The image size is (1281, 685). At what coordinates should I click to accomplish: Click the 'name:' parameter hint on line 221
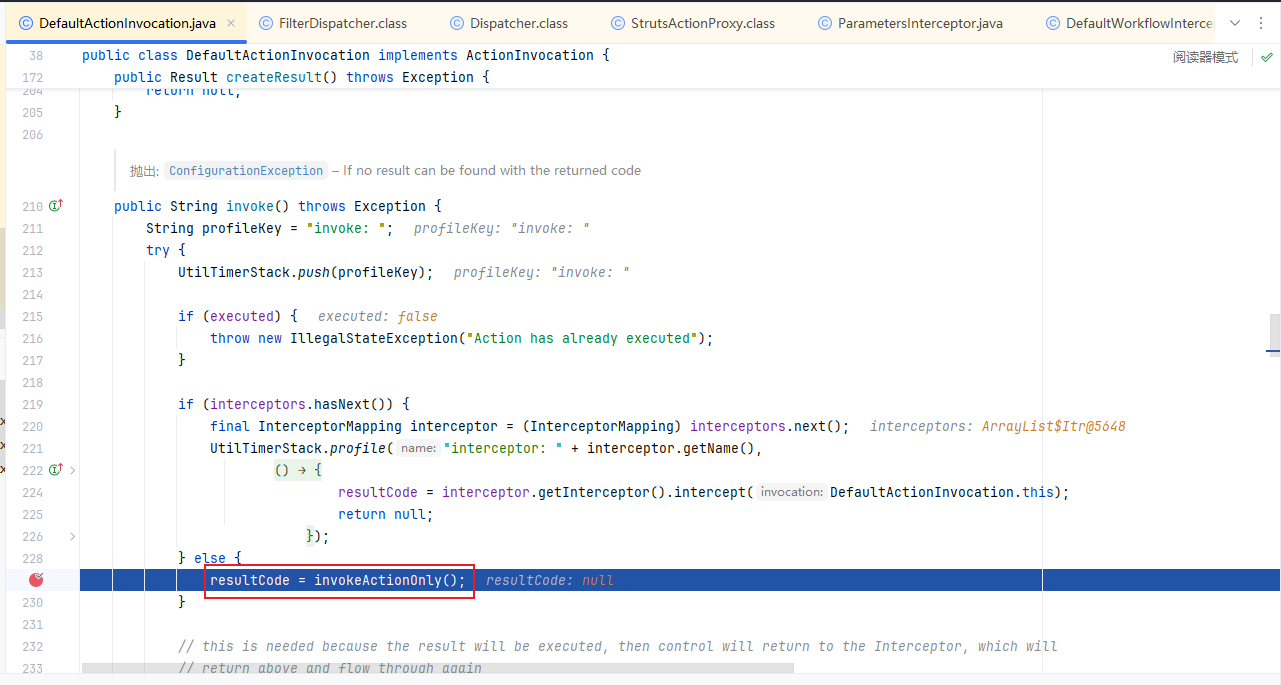tap(419, 448)
